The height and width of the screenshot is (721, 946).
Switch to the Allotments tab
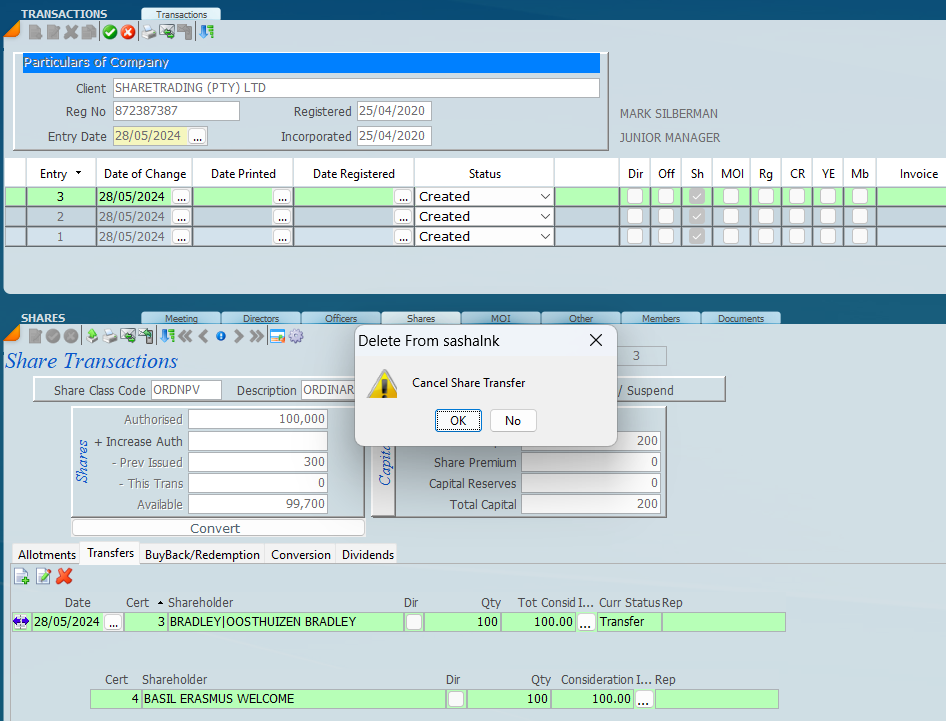(46, 554)
